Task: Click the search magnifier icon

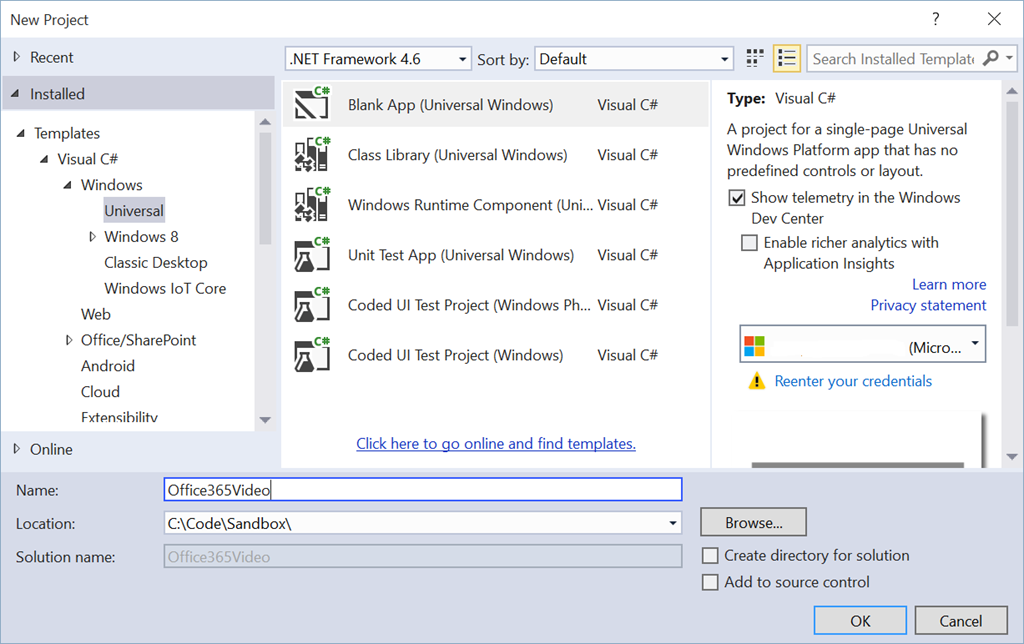Action: click(x=990, y=58)
